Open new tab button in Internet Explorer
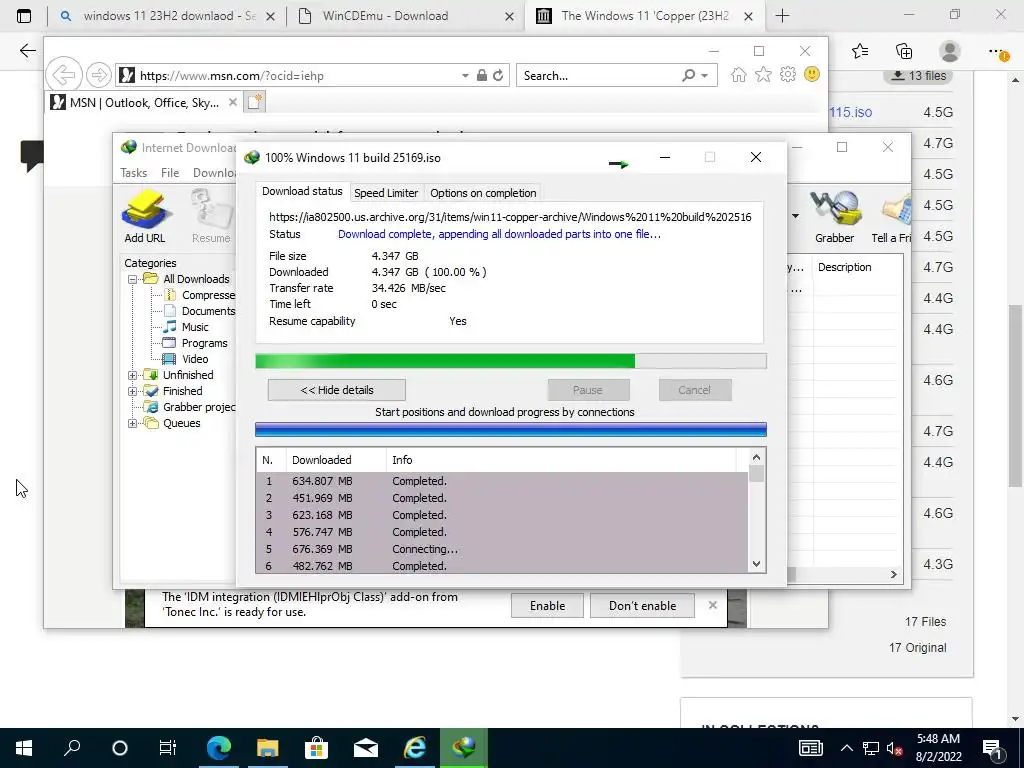1024x768 pixels. tap(255, 102)
